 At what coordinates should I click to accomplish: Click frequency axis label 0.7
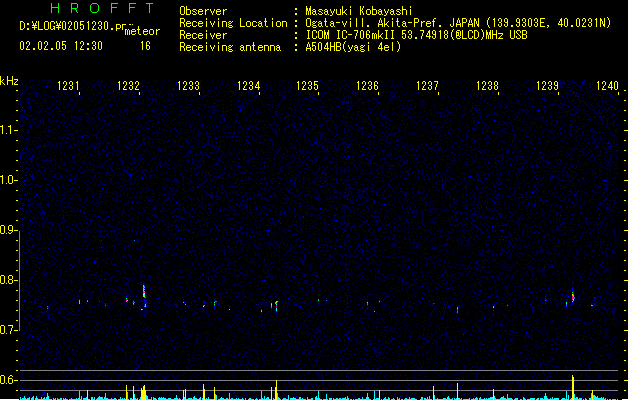point(8,330)
